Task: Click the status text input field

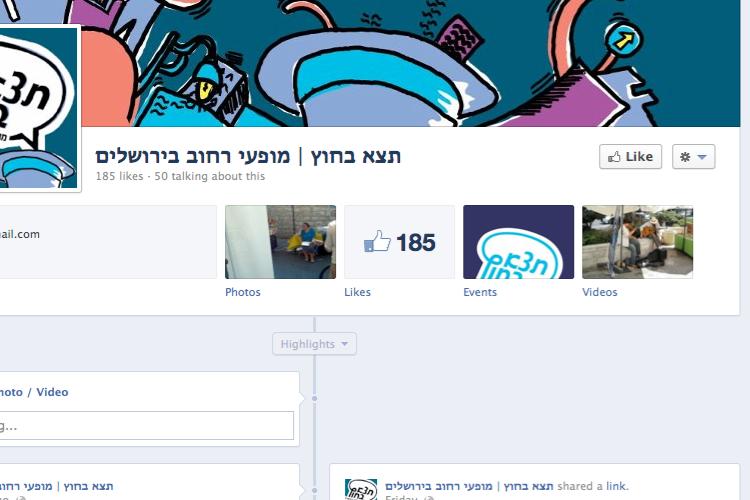Action: (x=146, y=425)
